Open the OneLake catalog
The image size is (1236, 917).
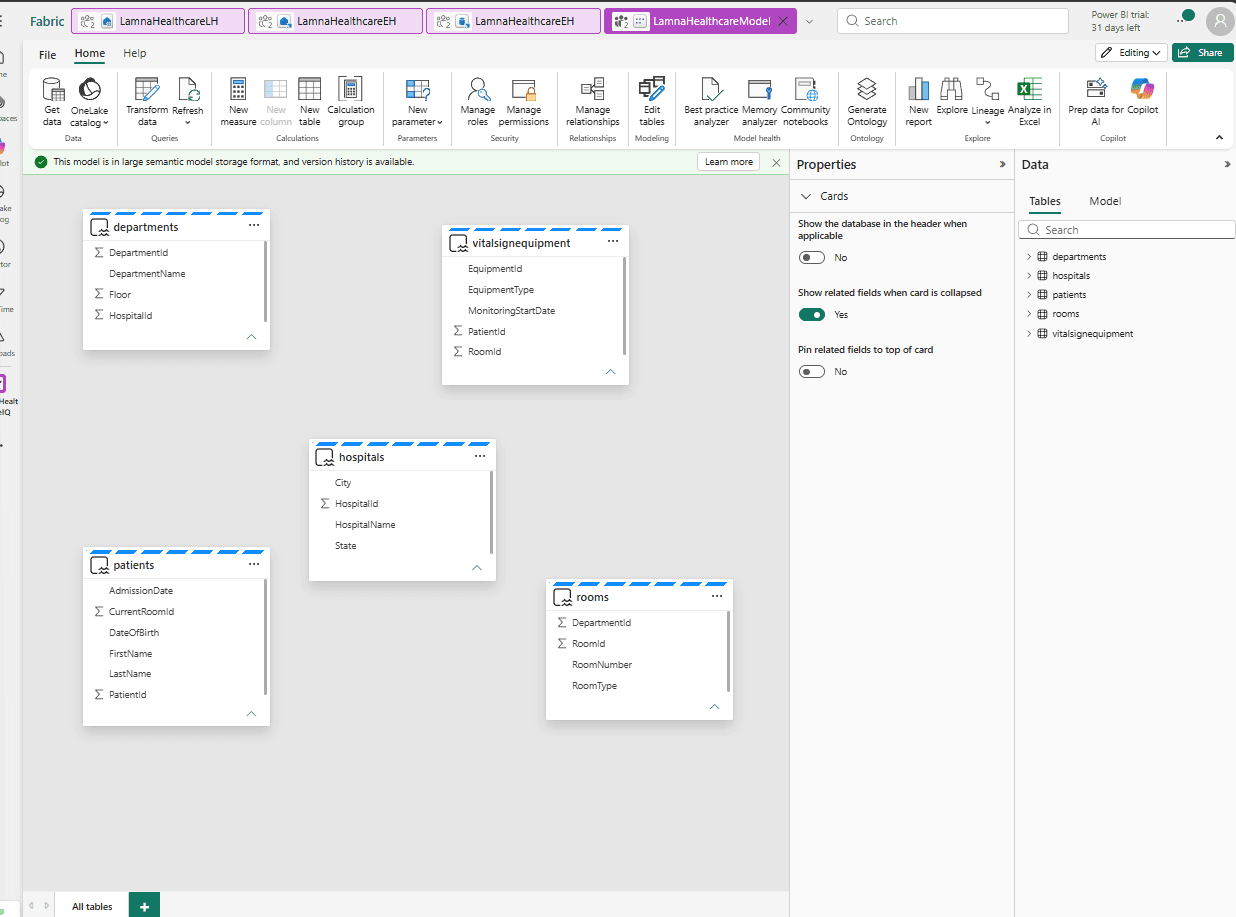tap(89, 102)
